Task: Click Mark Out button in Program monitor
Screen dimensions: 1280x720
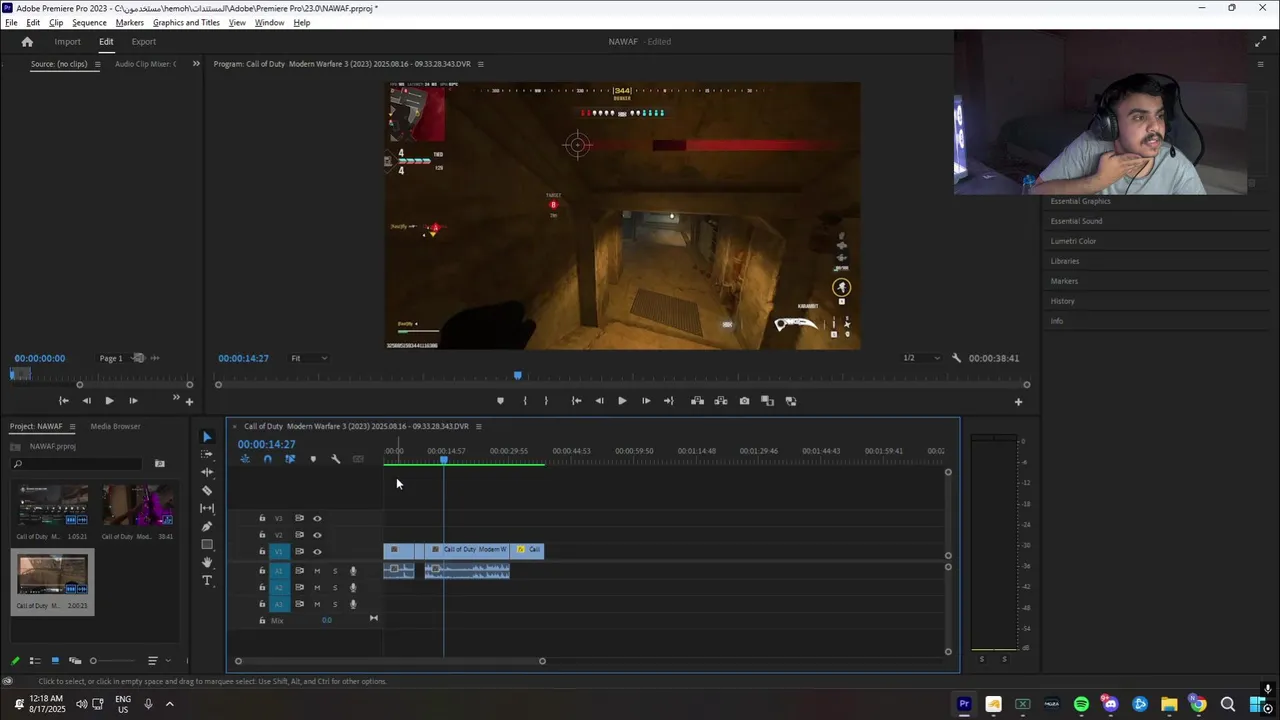Action: (x=546, y=401)
